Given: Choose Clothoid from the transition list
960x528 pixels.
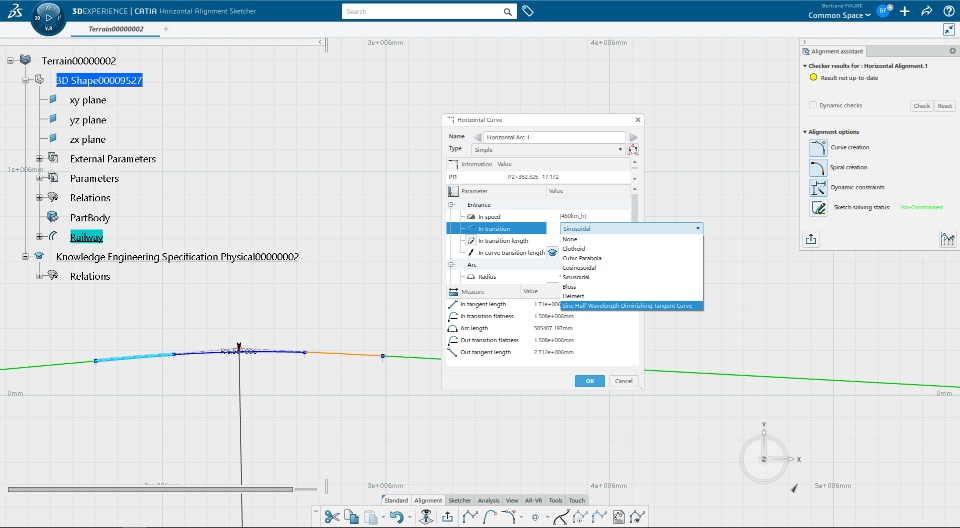Looking at the screenshot, I should coord(574,249).
